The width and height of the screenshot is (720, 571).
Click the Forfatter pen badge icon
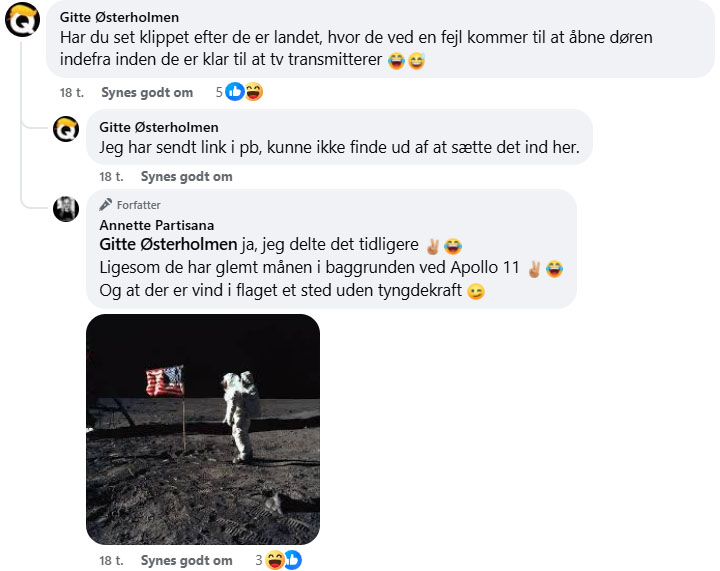coord(106,204)
